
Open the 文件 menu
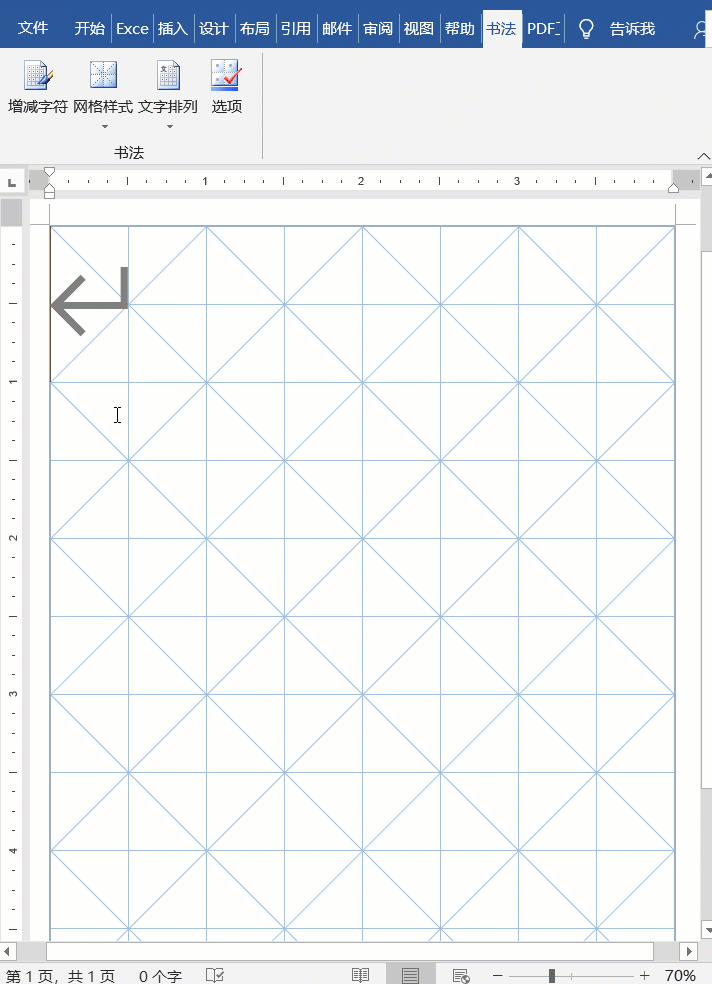coord(33,28)
